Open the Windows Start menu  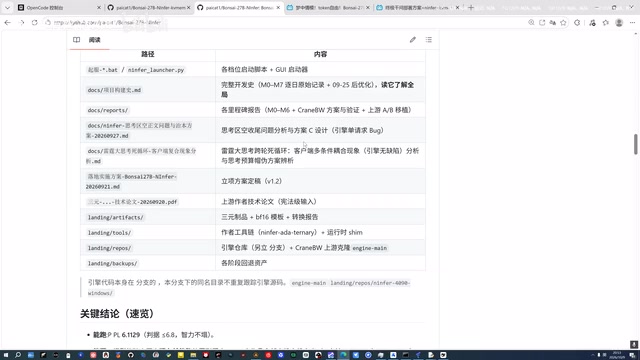pos(6,355)
